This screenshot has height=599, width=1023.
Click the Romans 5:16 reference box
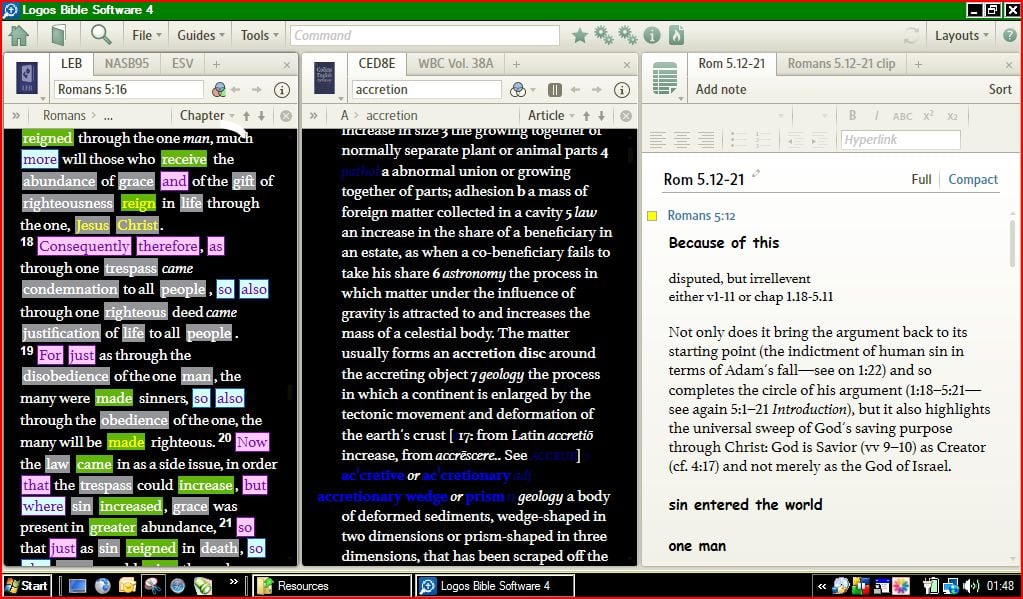point(129,89)
